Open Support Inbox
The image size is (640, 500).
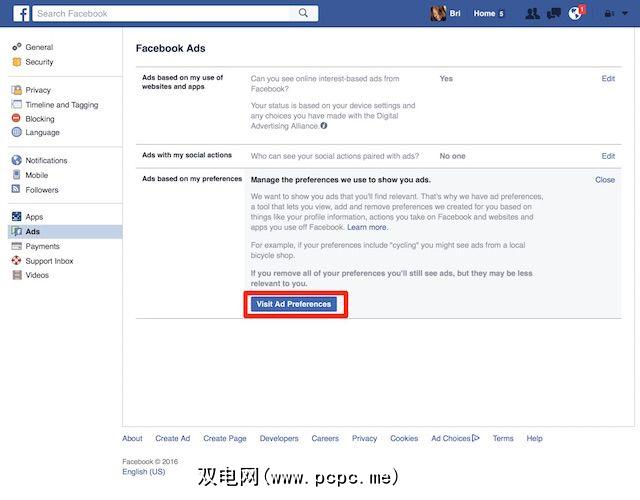(49, 261)
